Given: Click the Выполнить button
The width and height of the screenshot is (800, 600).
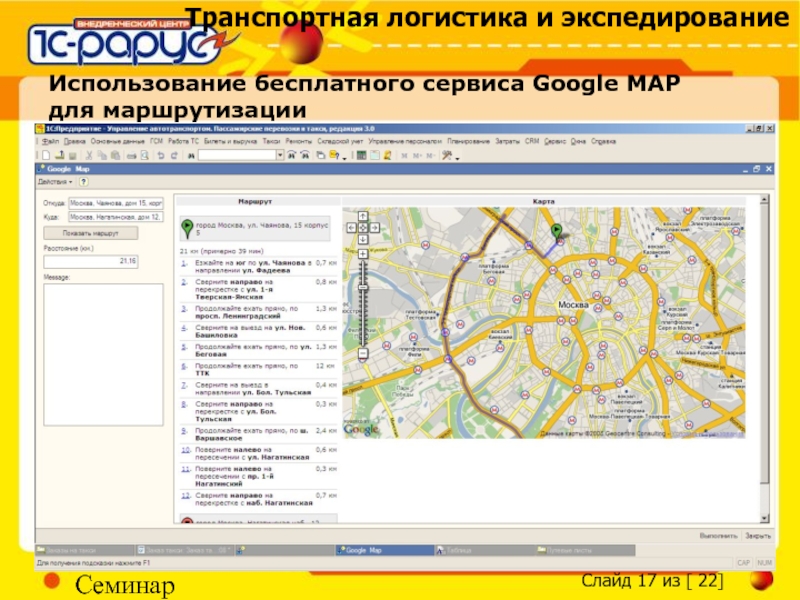Looking at the screenshot, I should [718, 536].
